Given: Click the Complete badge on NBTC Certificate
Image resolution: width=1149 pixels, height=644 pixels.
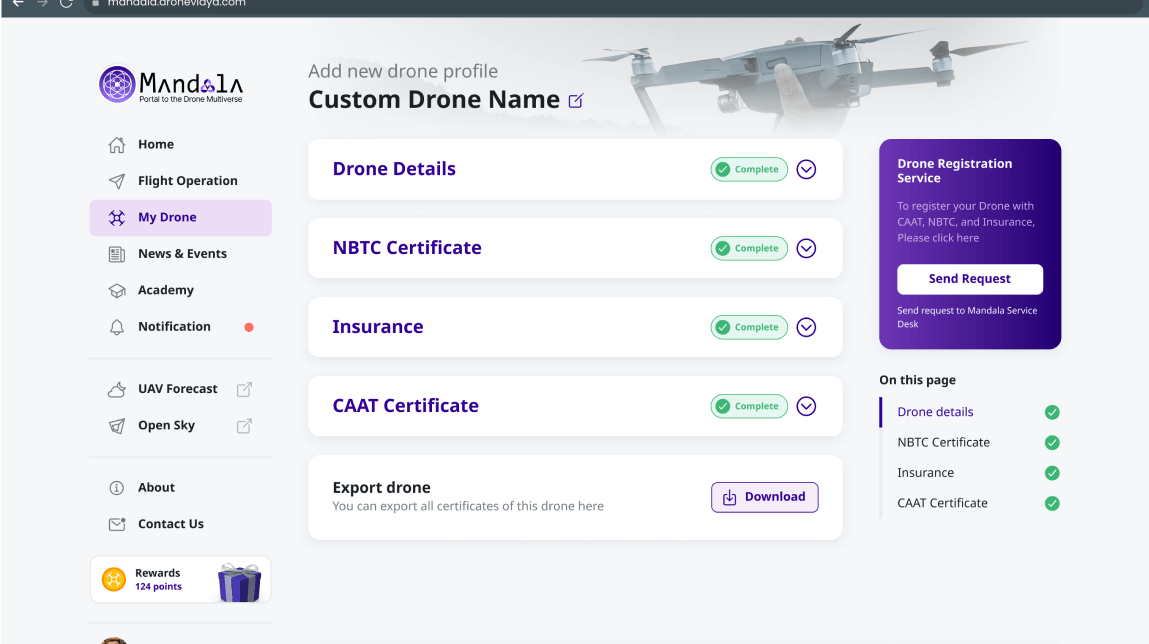Looking at the screenshot, I should (x=749, y=248).
